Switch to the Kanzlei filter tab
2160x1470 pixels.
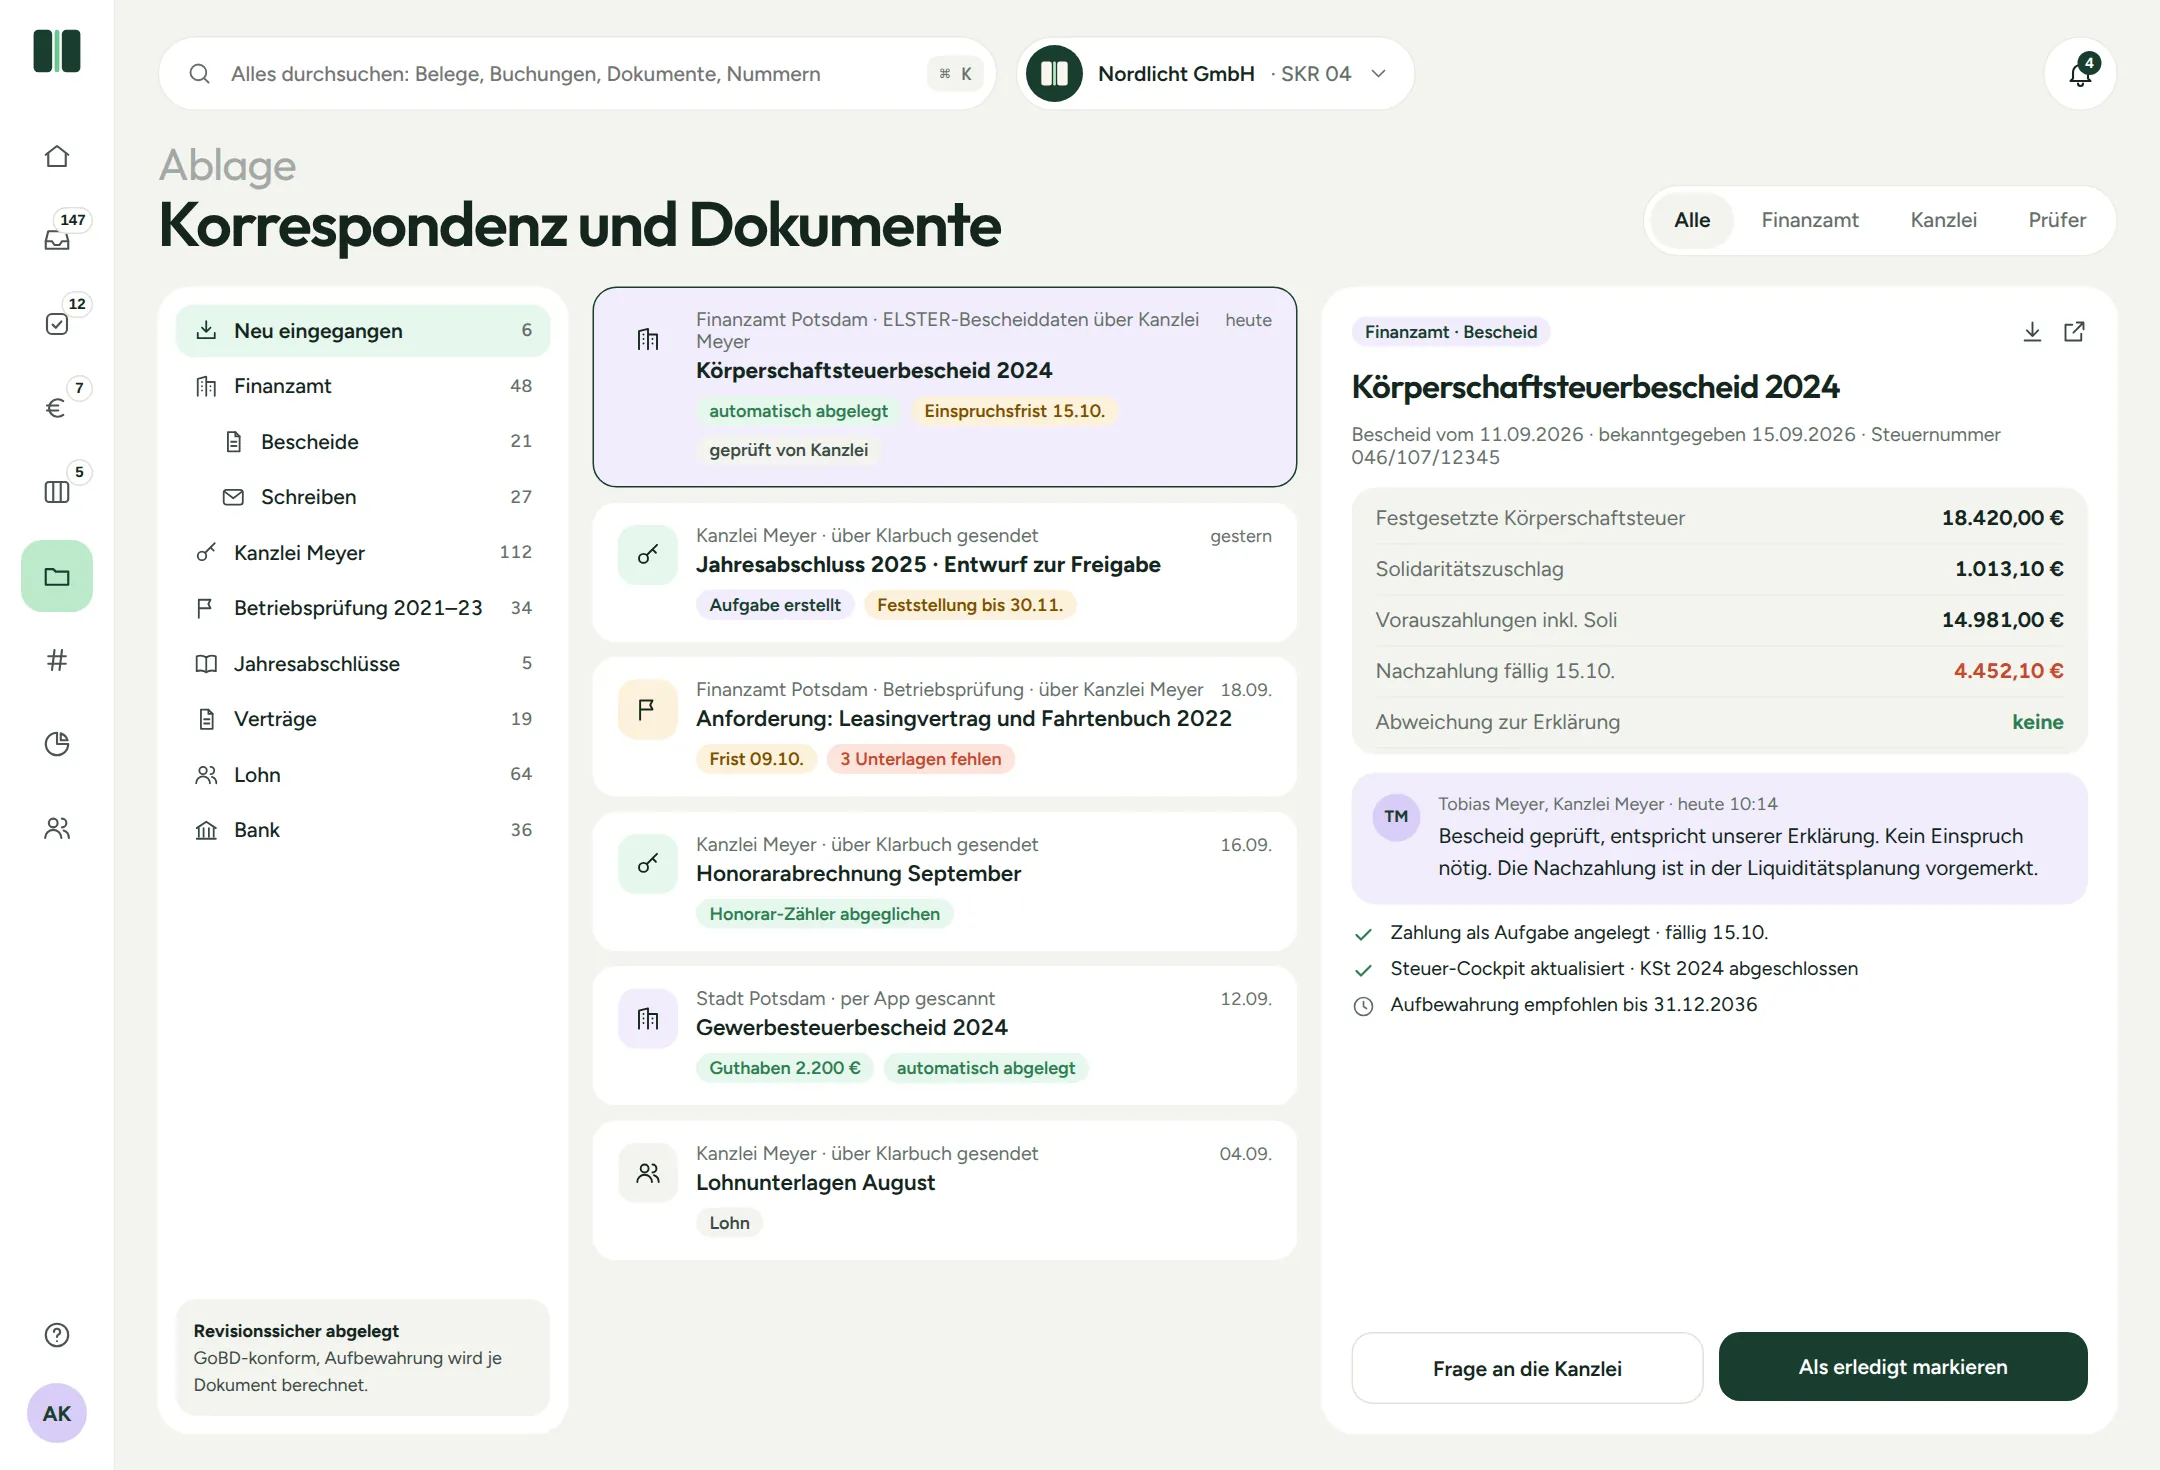pyautogui.click(x=1943, y=220)
